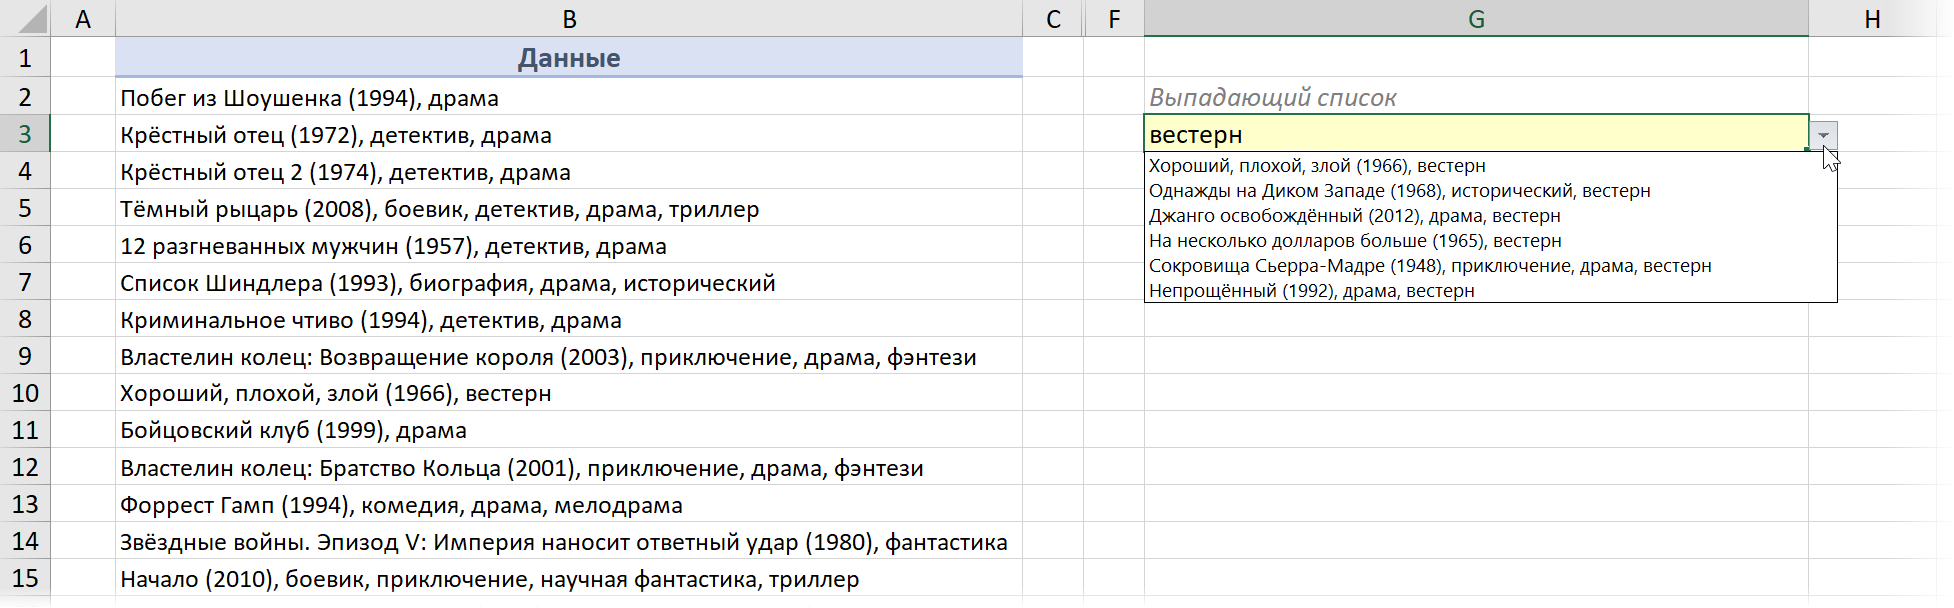Screen dimensions: 1954x608
Task: Select the 'Список Шиндлера (1993)' cell
Action: [447, 283]
